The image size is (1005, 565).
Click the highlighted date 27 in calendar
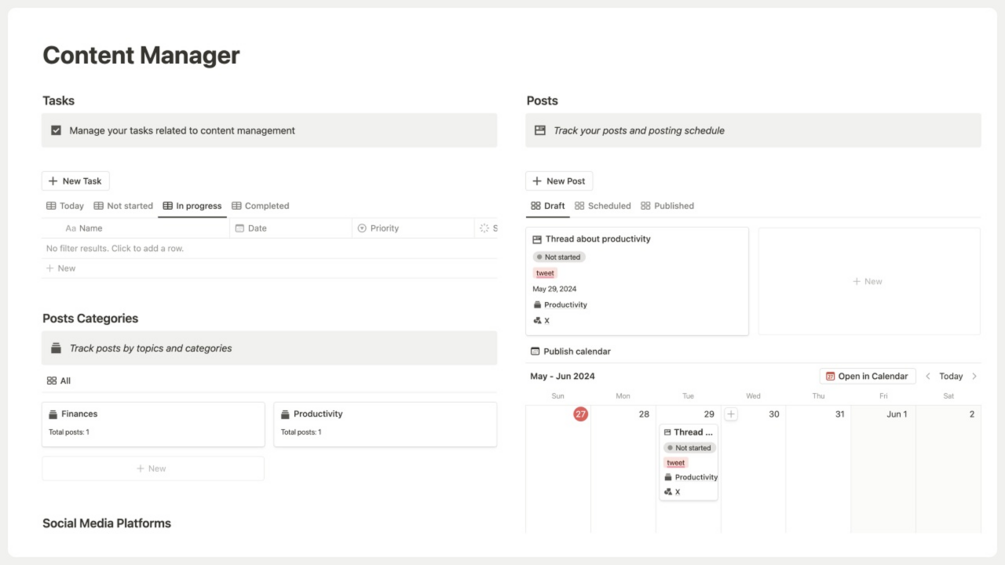(580, 414)
